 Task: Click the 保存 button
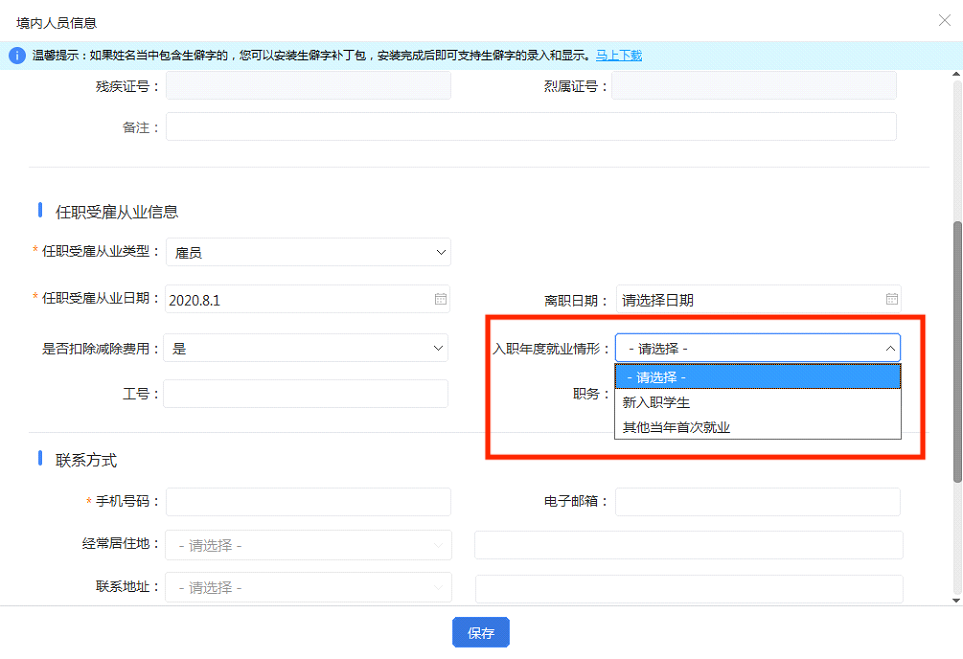pyautogui.click(x=481, y=633)
